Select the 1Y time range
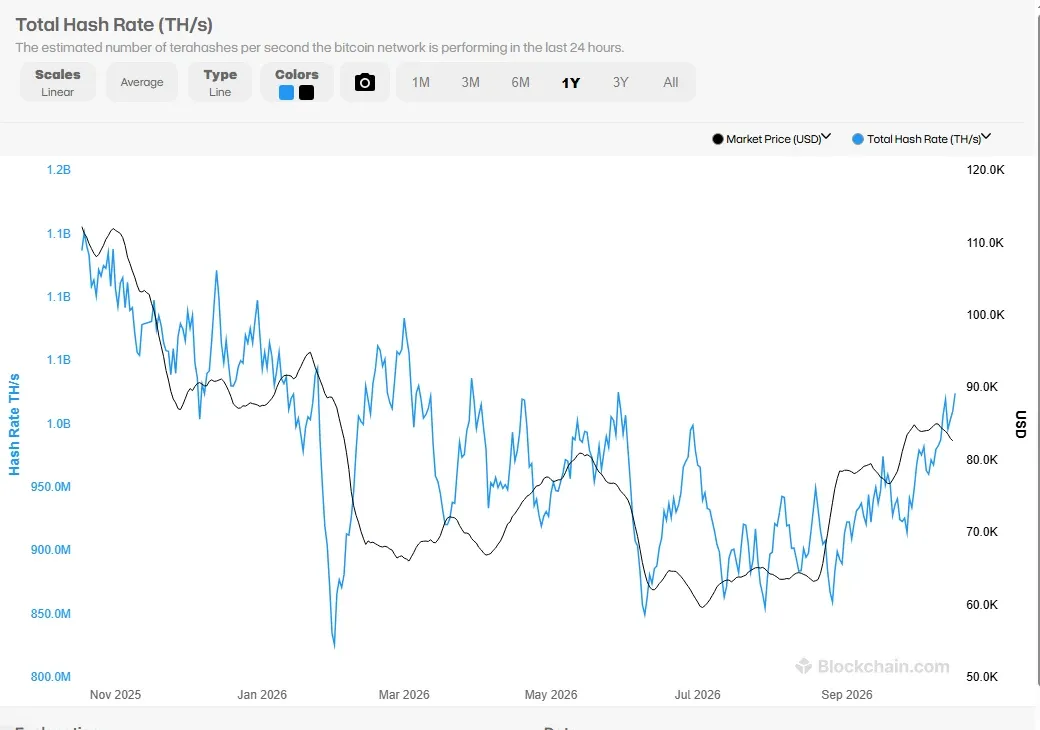1040x730 pixels. [570, 82]
